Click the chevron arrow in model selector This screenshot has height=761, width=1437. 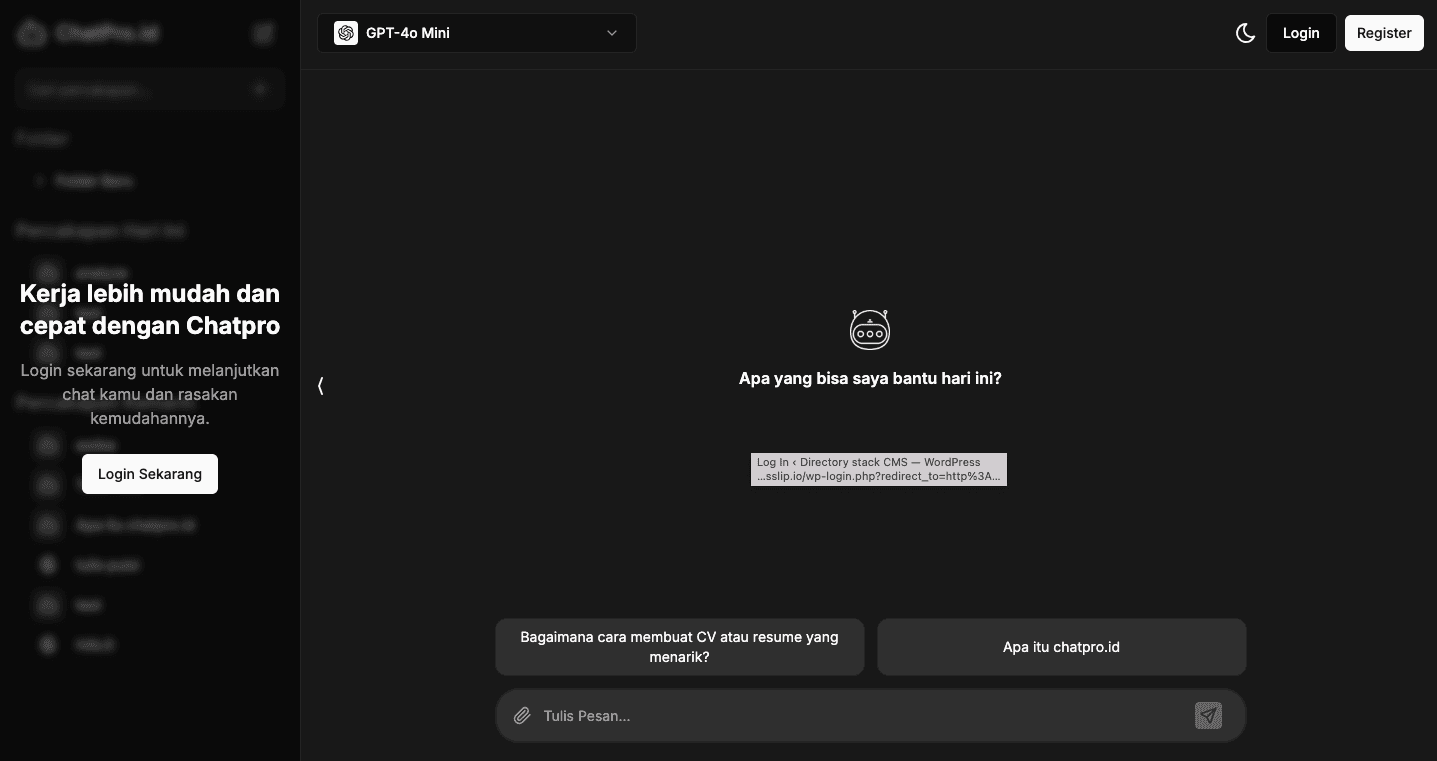(x=612, y=33)
